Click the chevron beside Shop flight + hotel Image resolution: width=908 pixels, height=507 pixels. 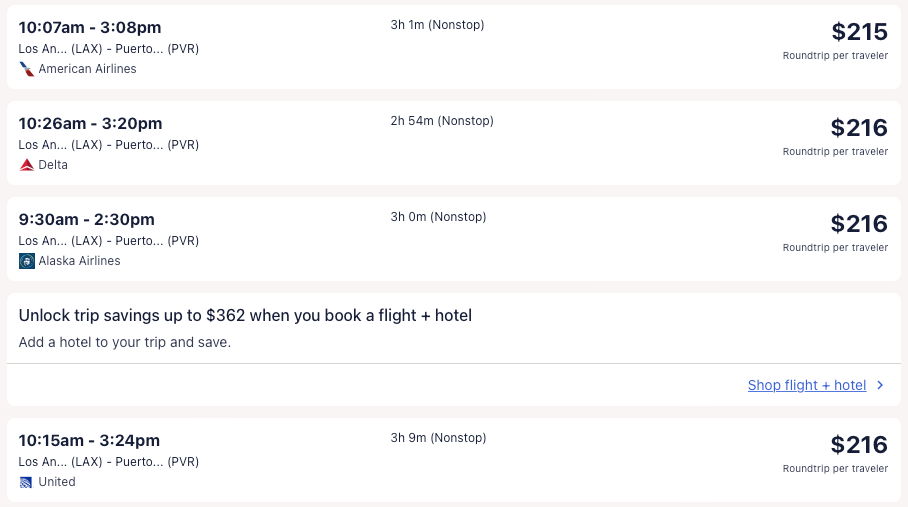[880, 385]
